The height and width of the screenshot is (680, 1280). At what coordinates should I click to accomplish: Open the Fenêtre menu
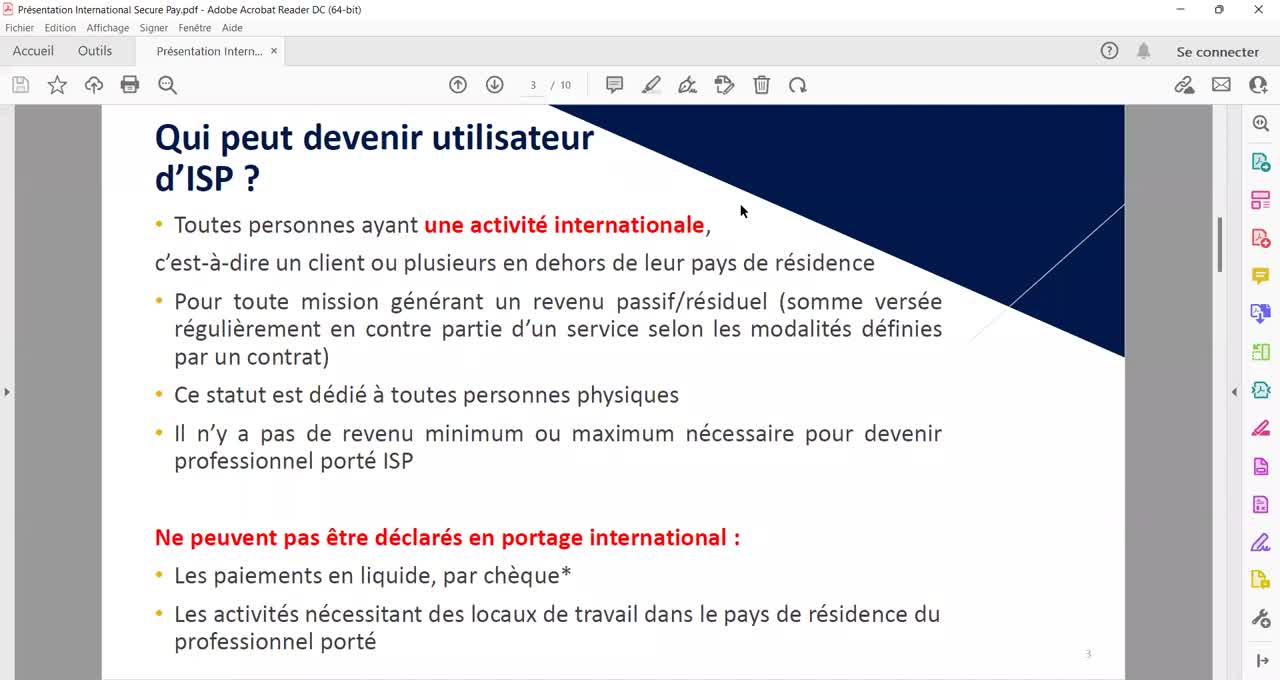194,28
